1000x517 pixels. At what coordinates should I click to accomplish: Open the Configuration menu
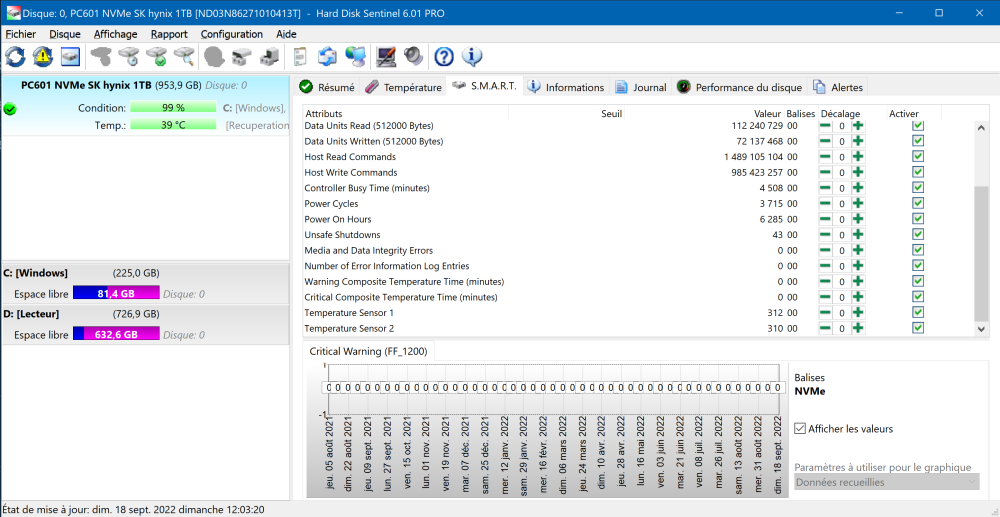pyautogui.click(x=231, y=34)
